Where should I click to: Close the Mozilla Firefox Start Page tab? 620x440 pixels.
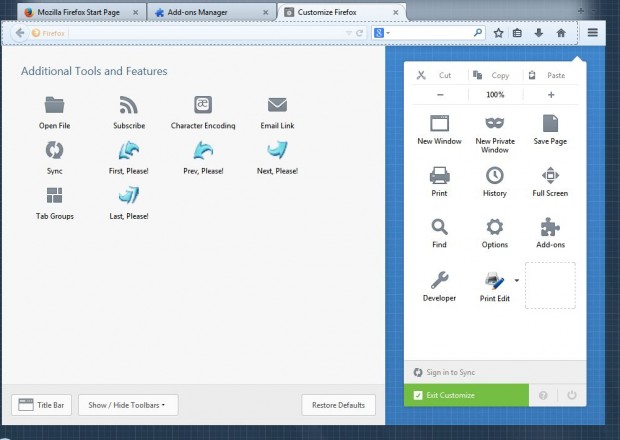pyautogui.click(x=136, y=13)
